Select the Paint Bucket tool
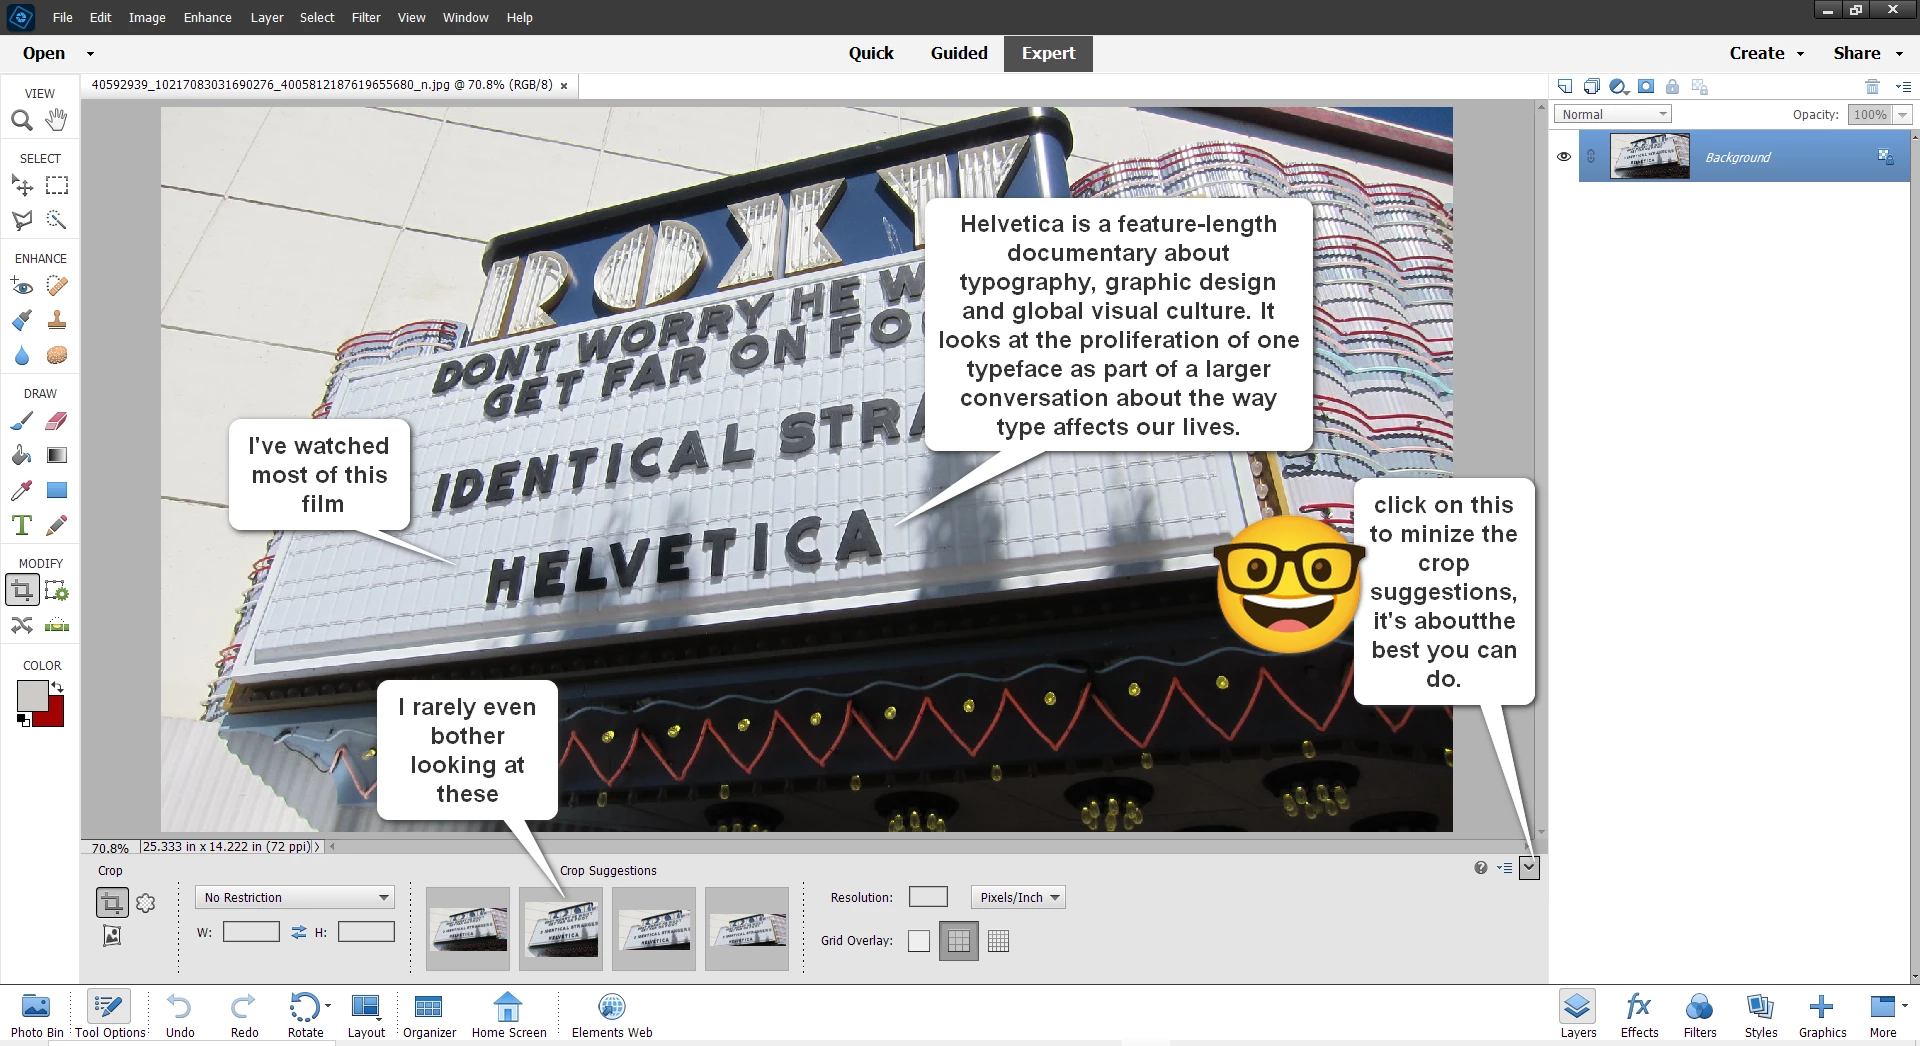The image size is (1920, 1046). [22, 456]
